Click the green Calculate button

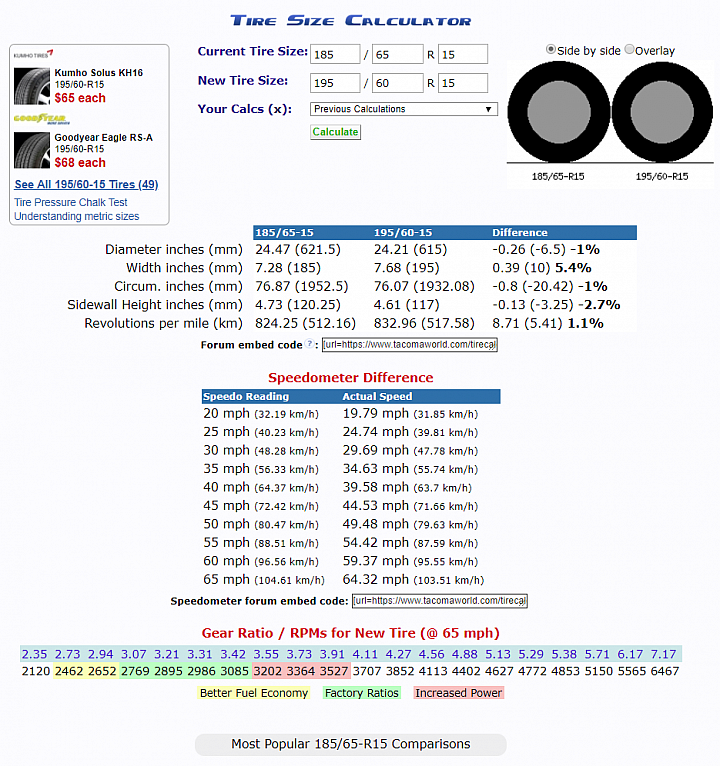point(335,132)
